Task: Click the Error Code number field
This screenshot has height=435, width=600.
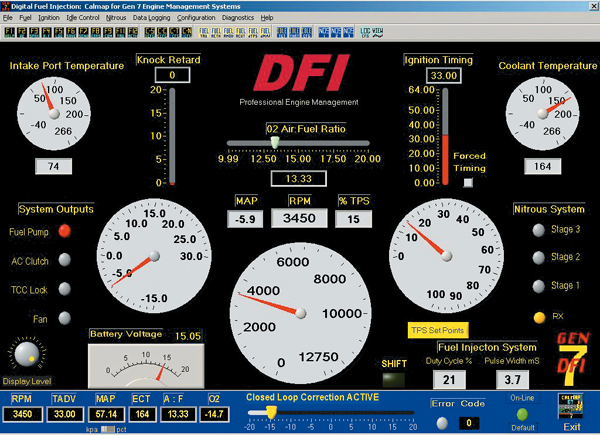Action: pos(469,423)
